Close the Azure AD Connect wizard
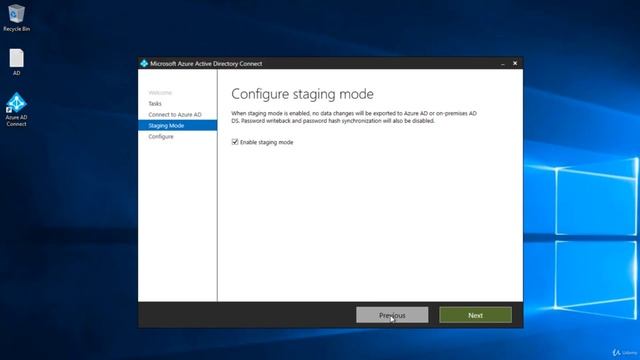Image resolution: width=640 pixels, height=360 pixels. click(x=515, y=63)
